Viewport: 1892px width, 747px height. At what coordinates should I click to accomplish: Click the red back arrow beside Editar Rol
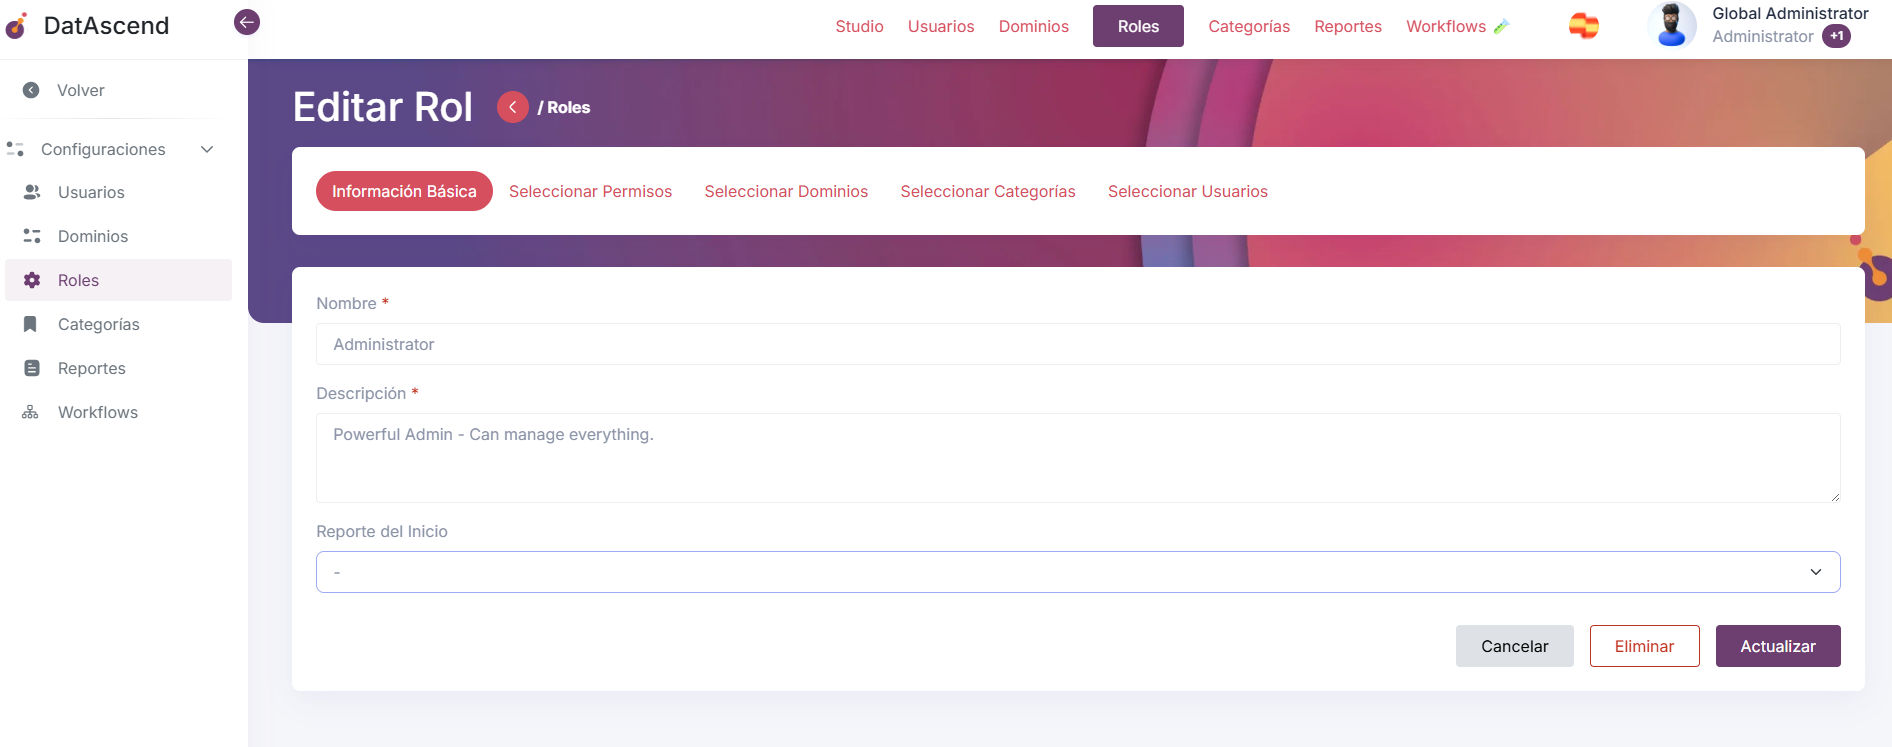[513, 107]
